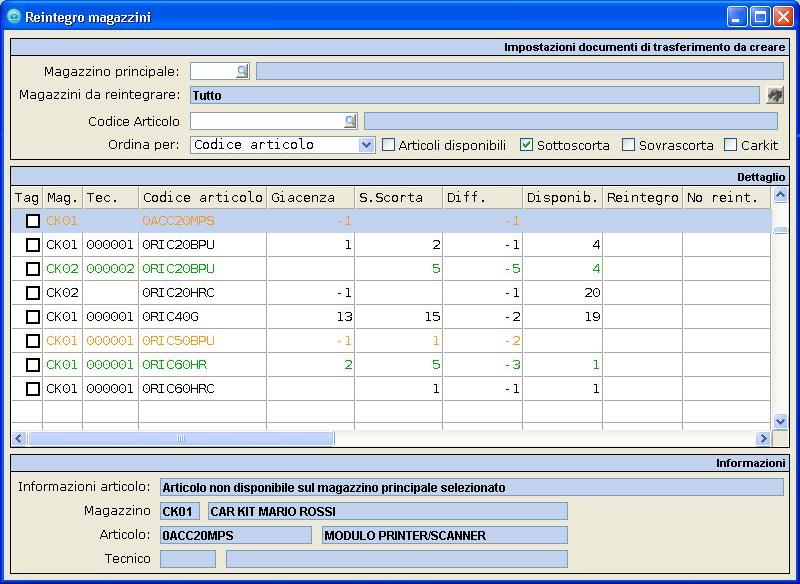Tag the 0RIC60HRC row checkbox
The image size is (800, 584).
pos(33,389)
